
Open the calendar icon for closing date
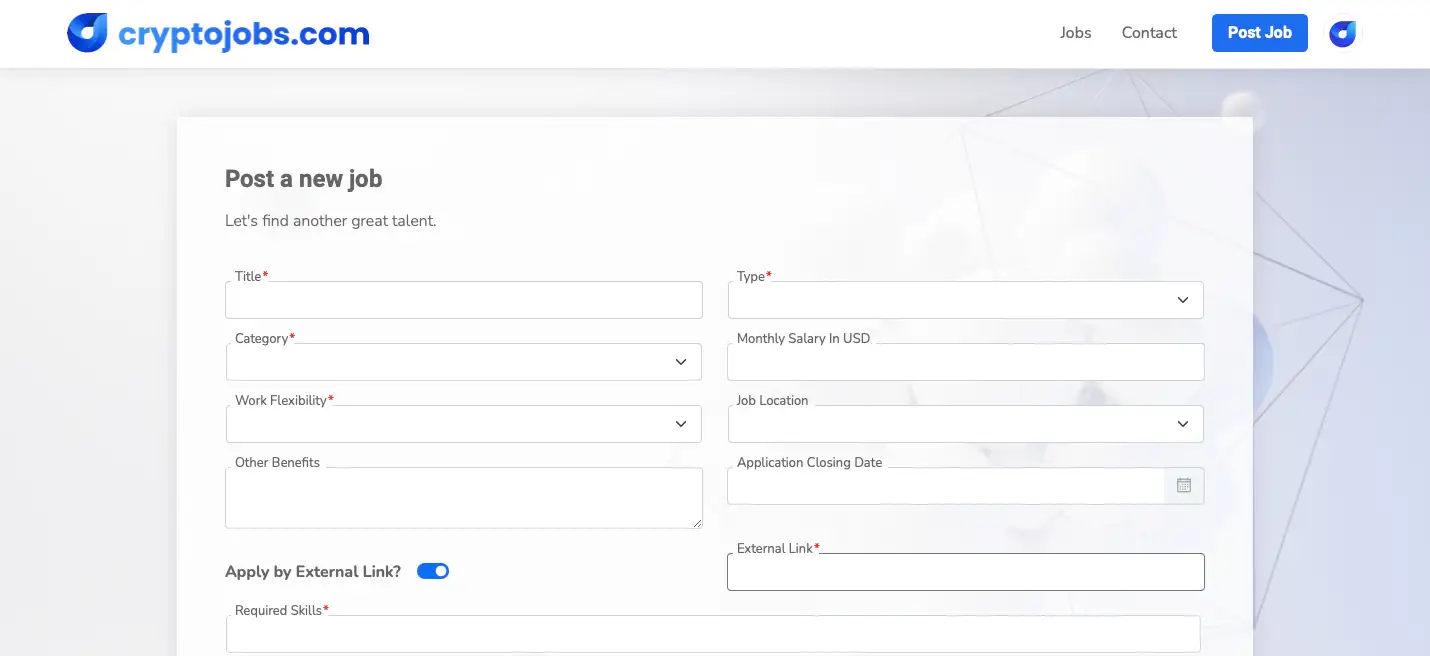click(1184, 486)
